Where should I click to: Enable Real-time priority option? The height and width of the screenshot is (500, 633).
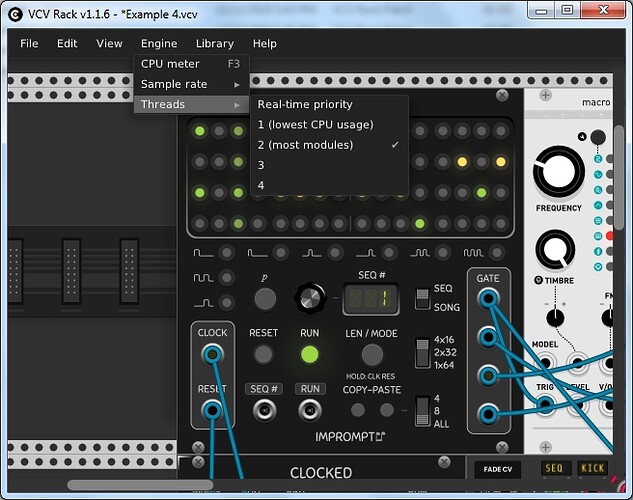(329, 105)
